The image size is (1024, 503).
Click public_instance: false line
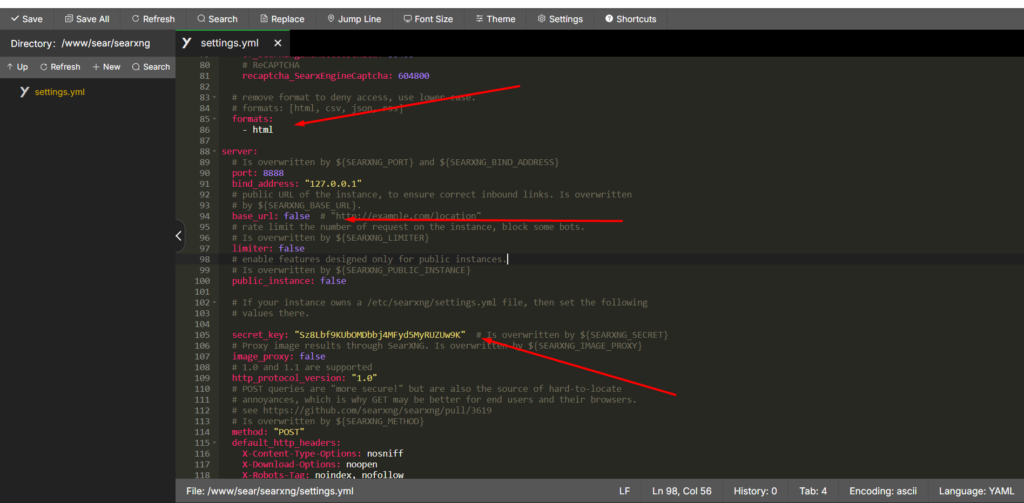pyautogui.click(x=289, y=281)
